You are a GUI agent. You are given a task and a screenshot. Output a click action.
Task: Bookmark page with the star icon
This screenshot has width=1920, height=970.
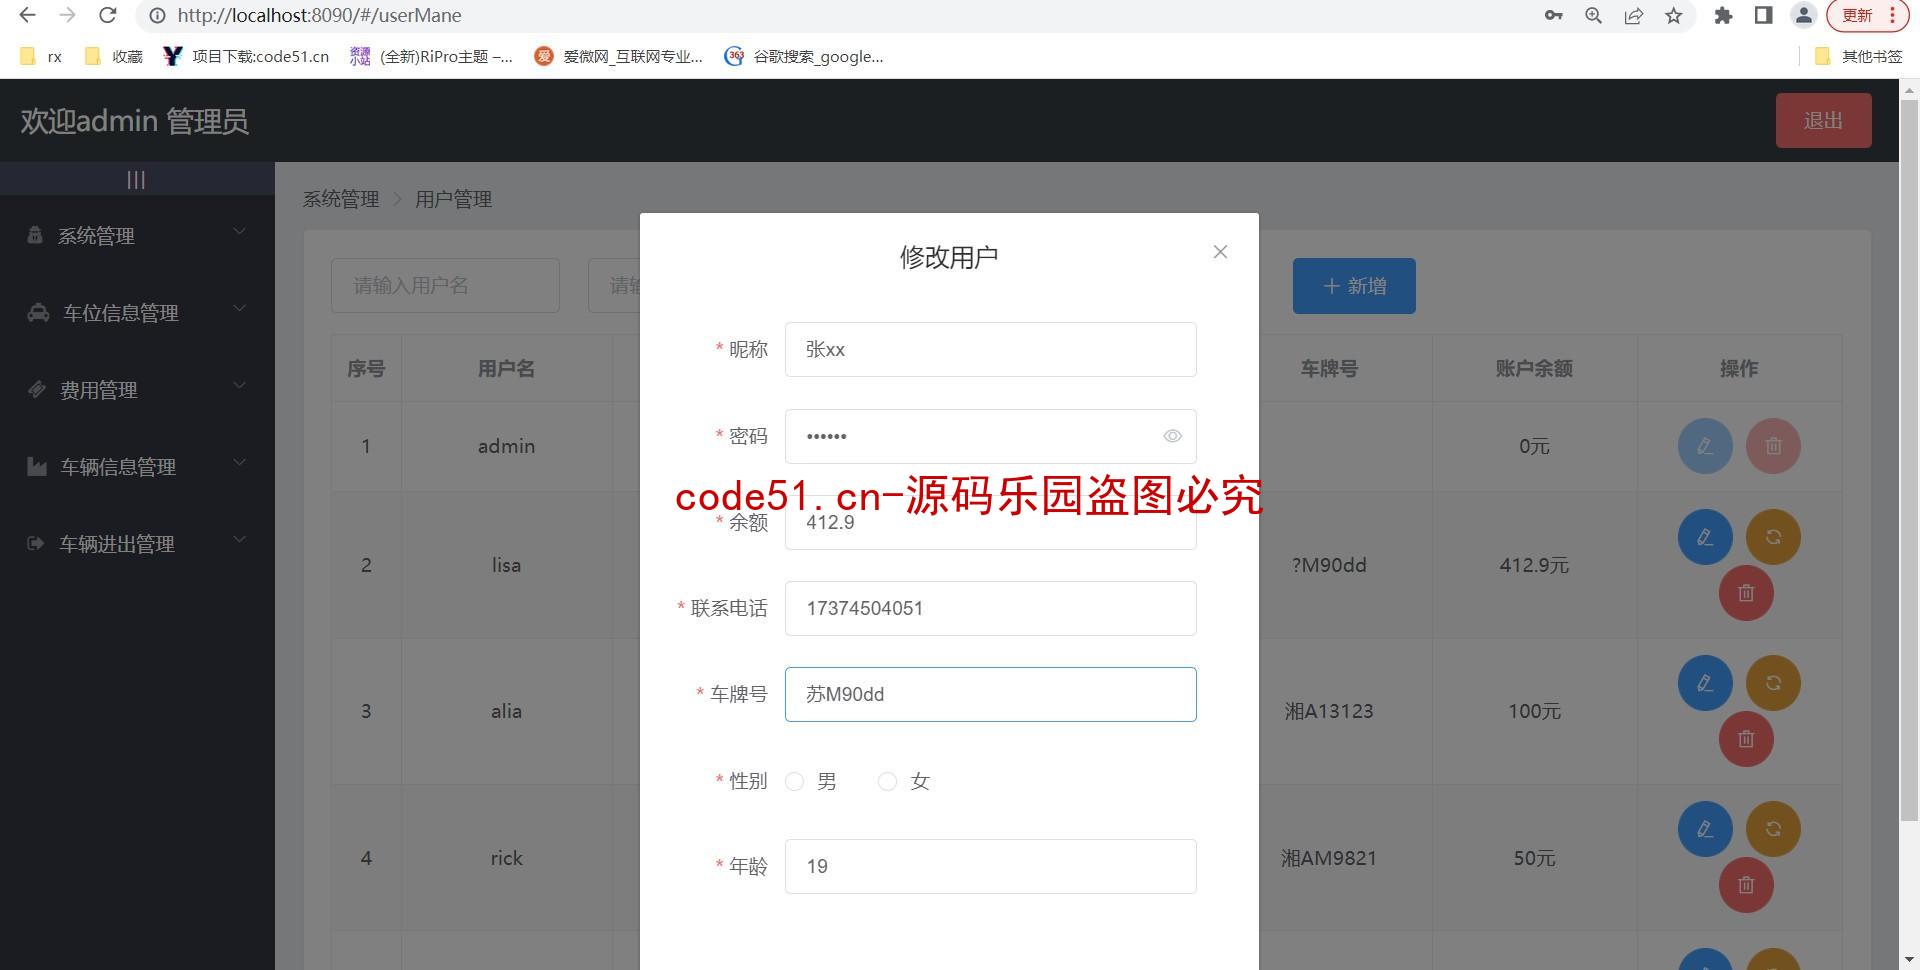pos(1673,15)
